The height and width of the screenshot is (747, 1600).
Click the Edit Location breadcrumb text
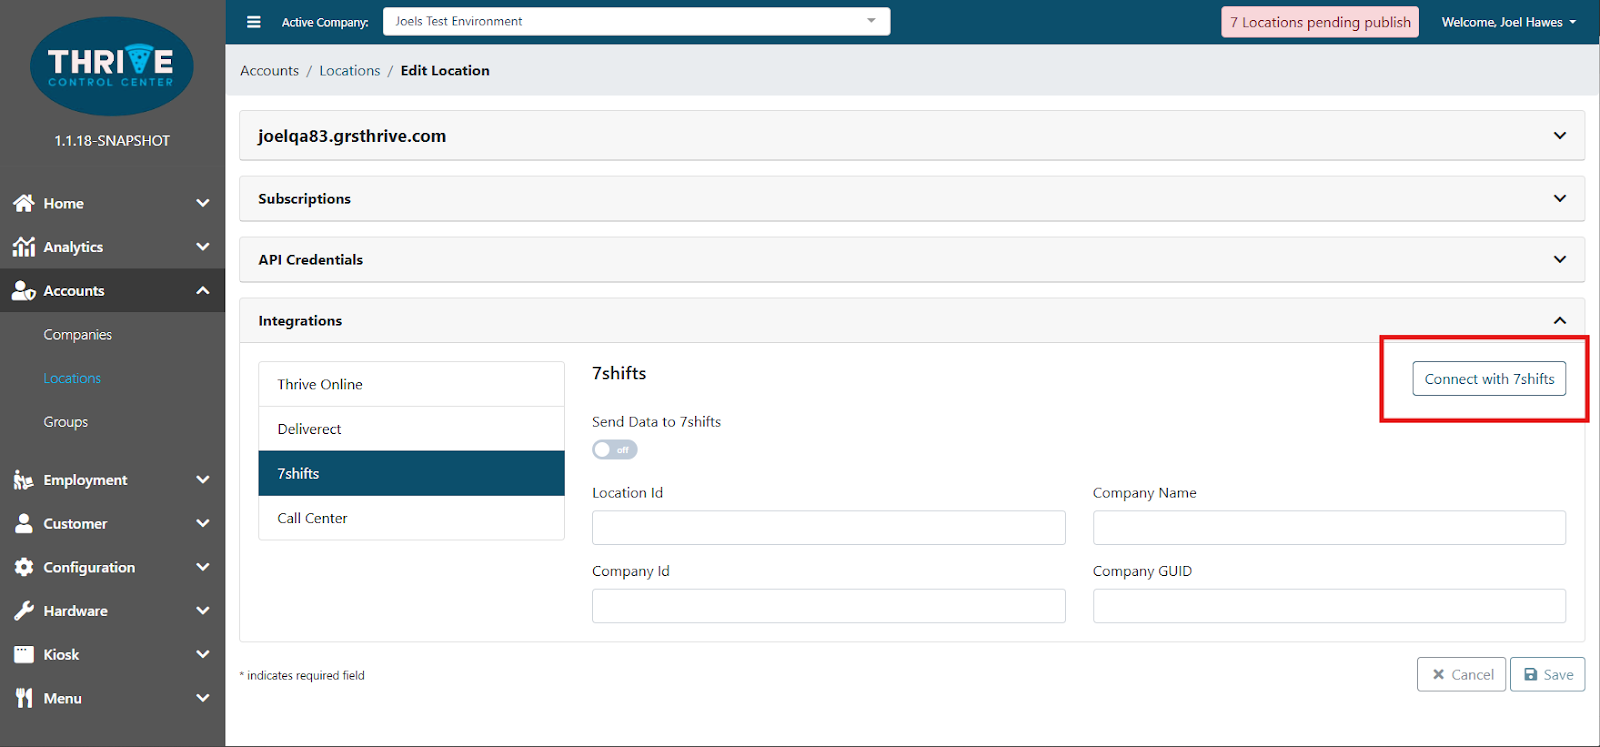pos(445,71)
